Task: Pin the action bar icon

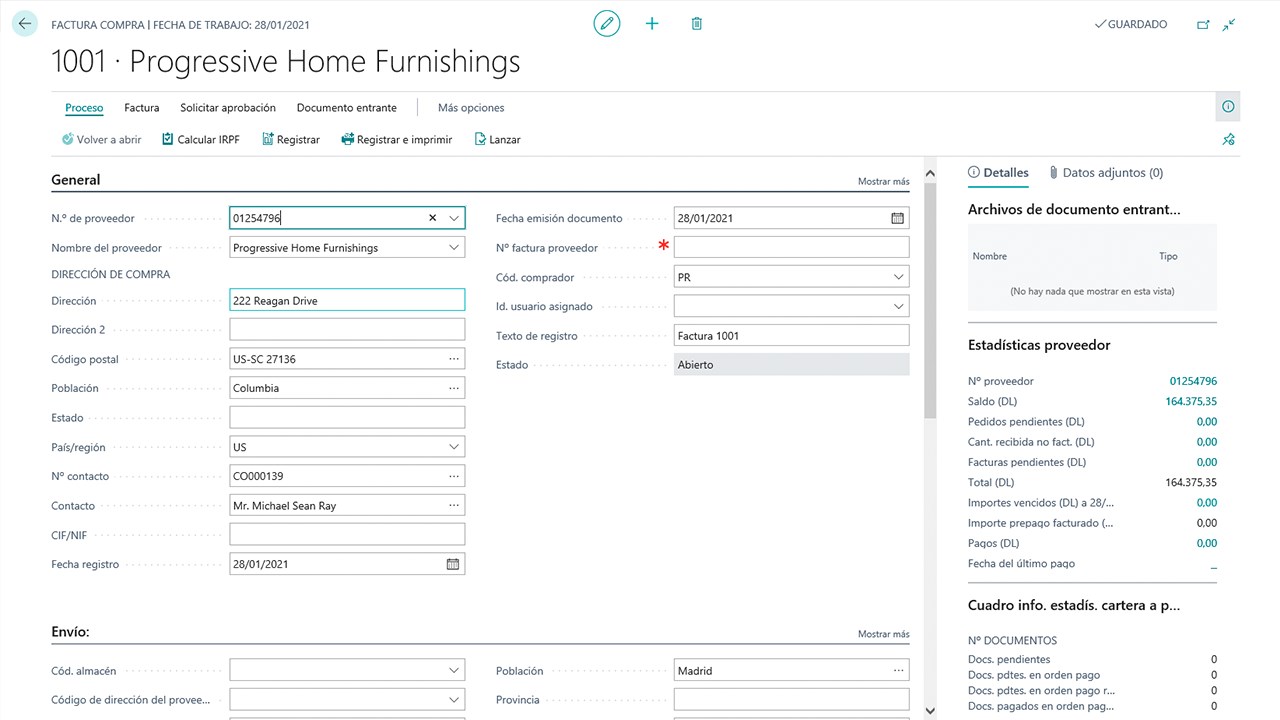Action: [x=1228, y=140]
